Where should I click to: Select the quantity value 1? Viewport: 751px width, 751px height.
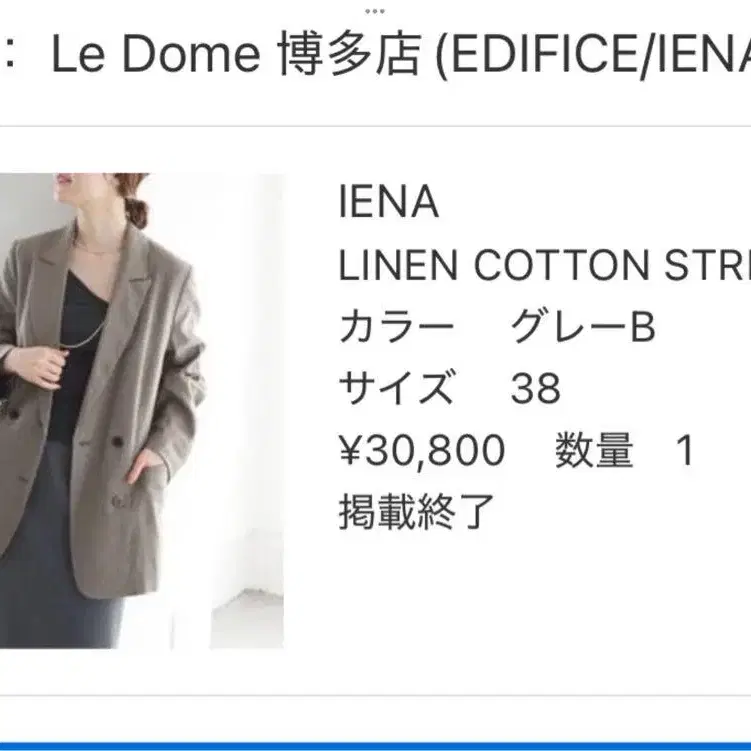685,450
